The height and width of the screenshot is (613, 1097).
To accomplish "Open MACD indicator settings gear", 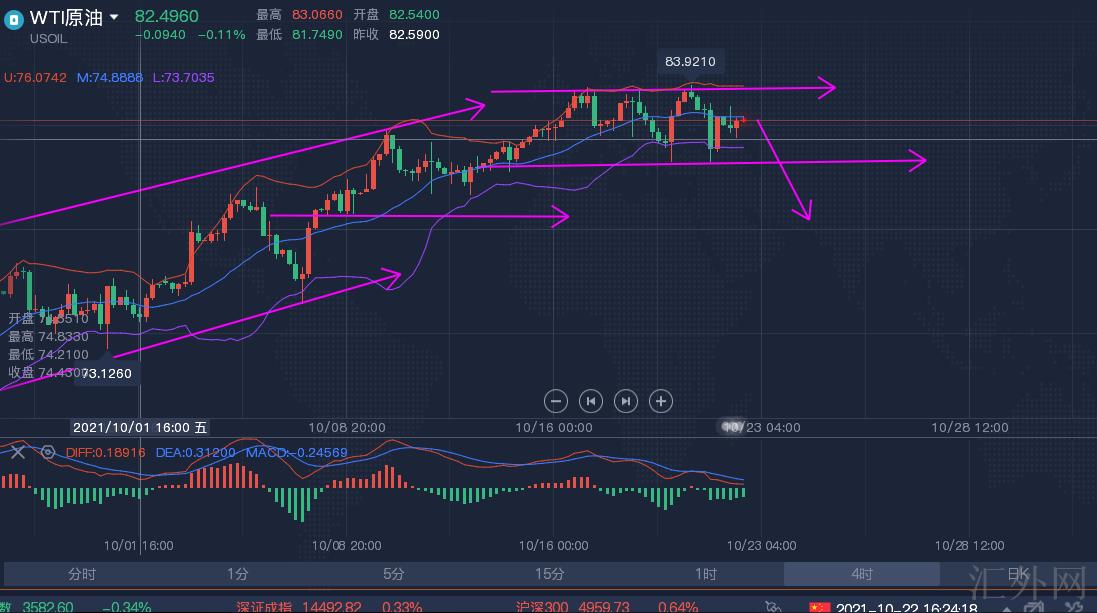I will point(47,452).
